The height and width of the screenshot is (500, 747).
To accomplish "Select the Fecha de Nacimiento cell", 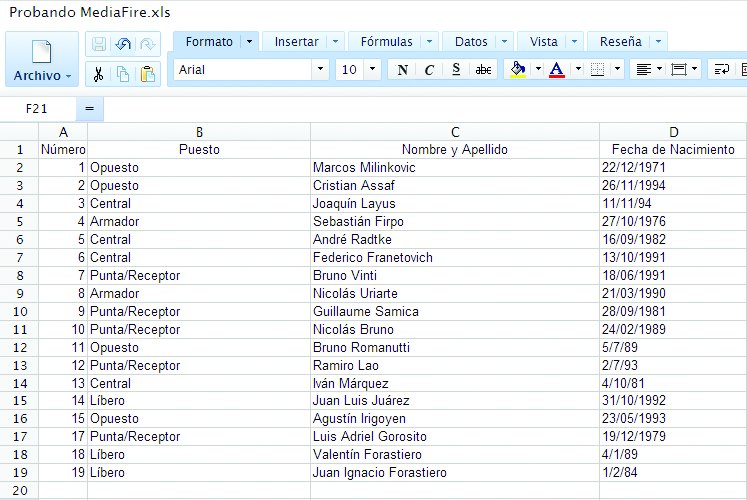I will coord(673,150).
